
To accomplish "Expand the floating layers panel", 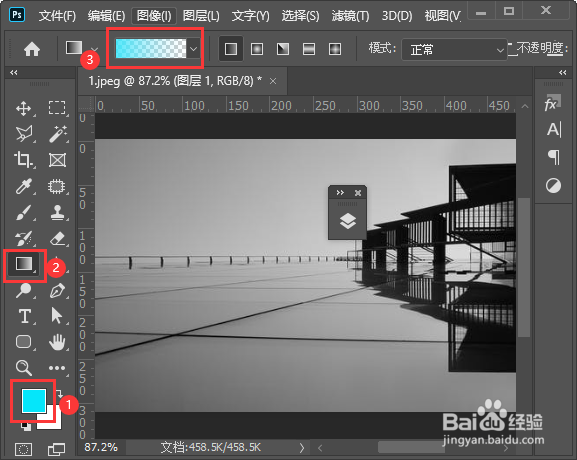I will [x=340, y=193].
